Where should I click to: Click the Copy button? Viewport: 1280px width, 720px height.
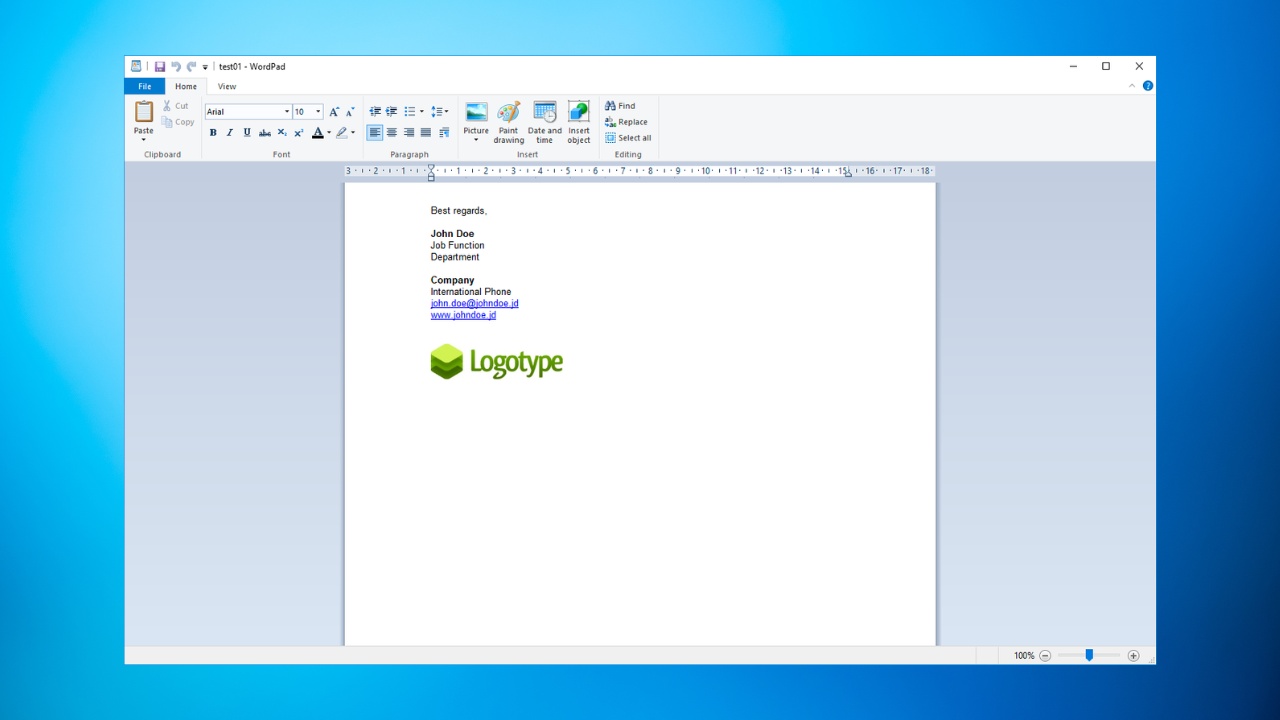(179, 122)
